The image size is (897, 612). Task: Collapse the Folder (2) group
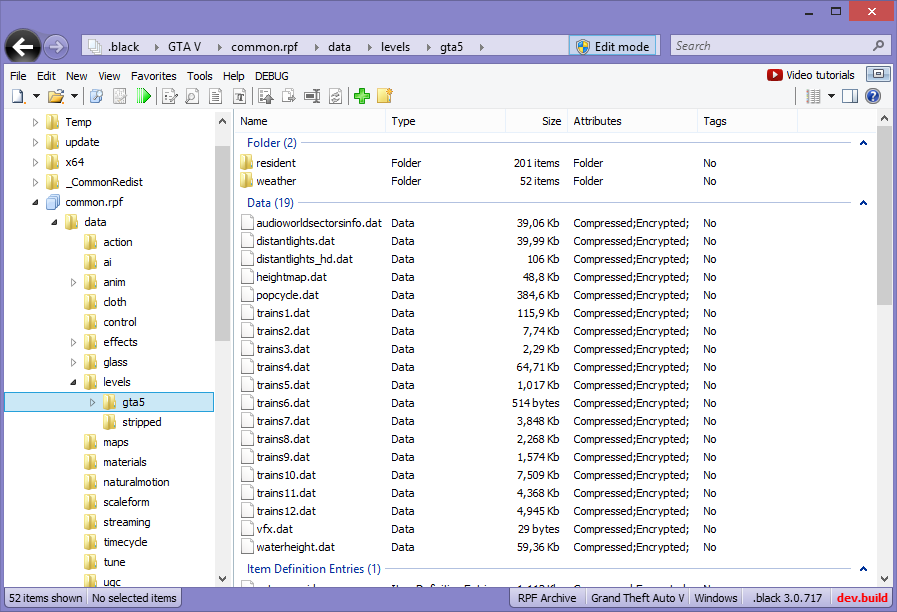point(863,142)
